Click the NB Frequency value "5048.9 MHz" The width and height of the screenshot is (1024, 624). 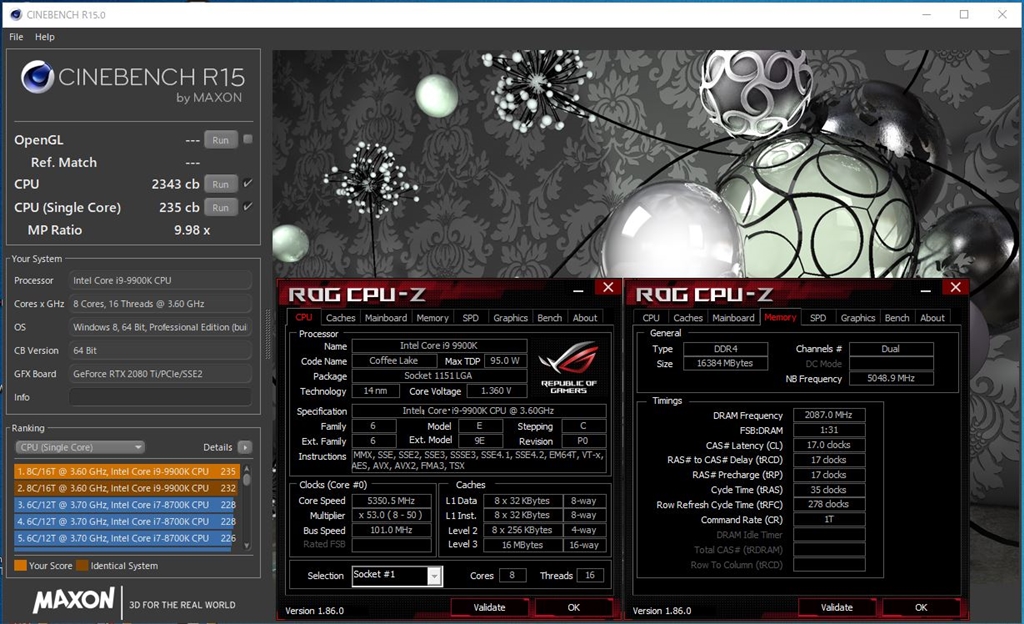(891, 379)
